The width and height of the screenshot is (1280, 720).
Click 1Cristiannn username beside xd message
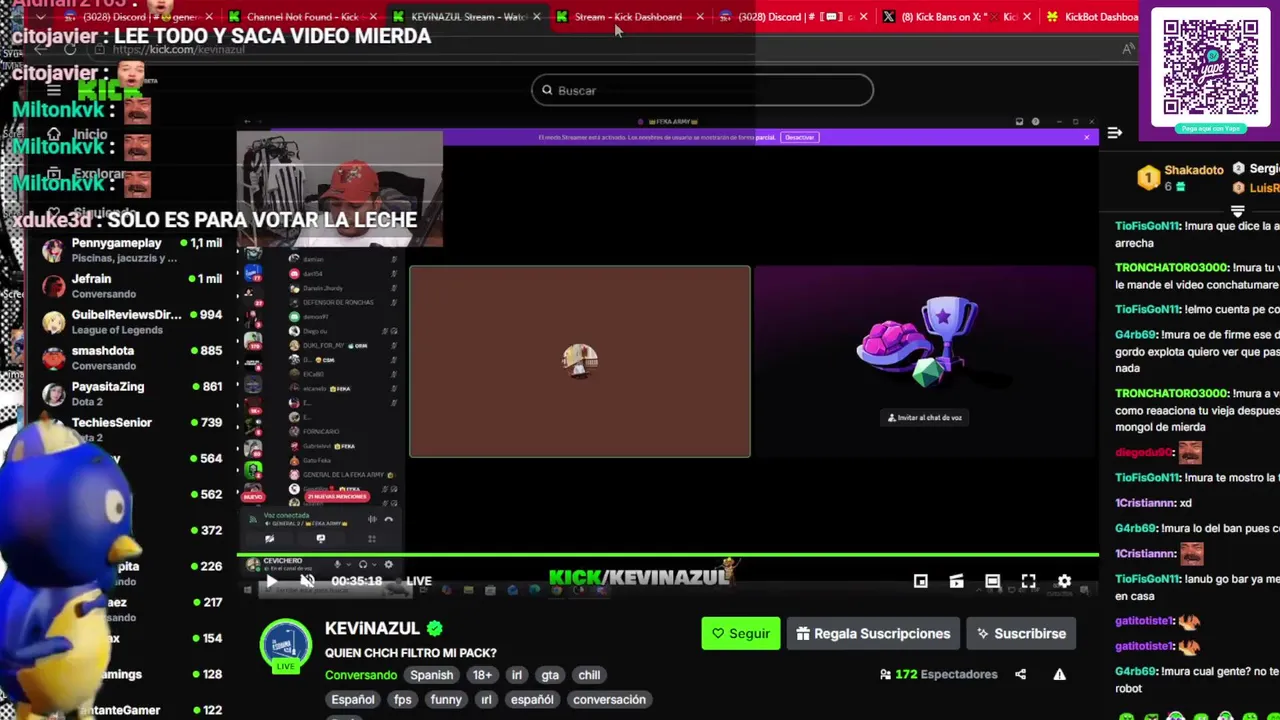click(1145, 503)
